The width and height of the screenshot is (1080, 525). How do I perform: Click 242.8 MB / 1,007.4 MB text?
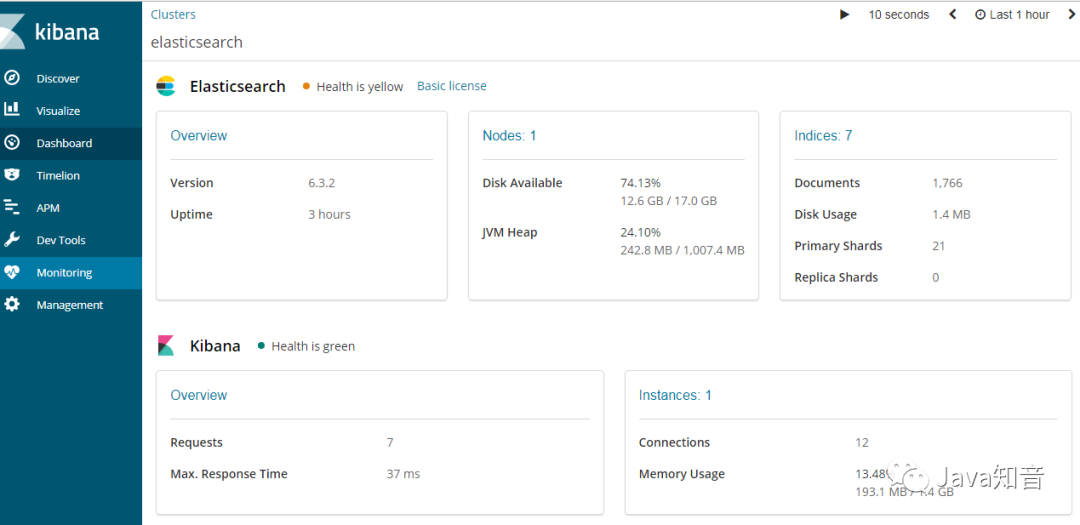coord(682,250)
